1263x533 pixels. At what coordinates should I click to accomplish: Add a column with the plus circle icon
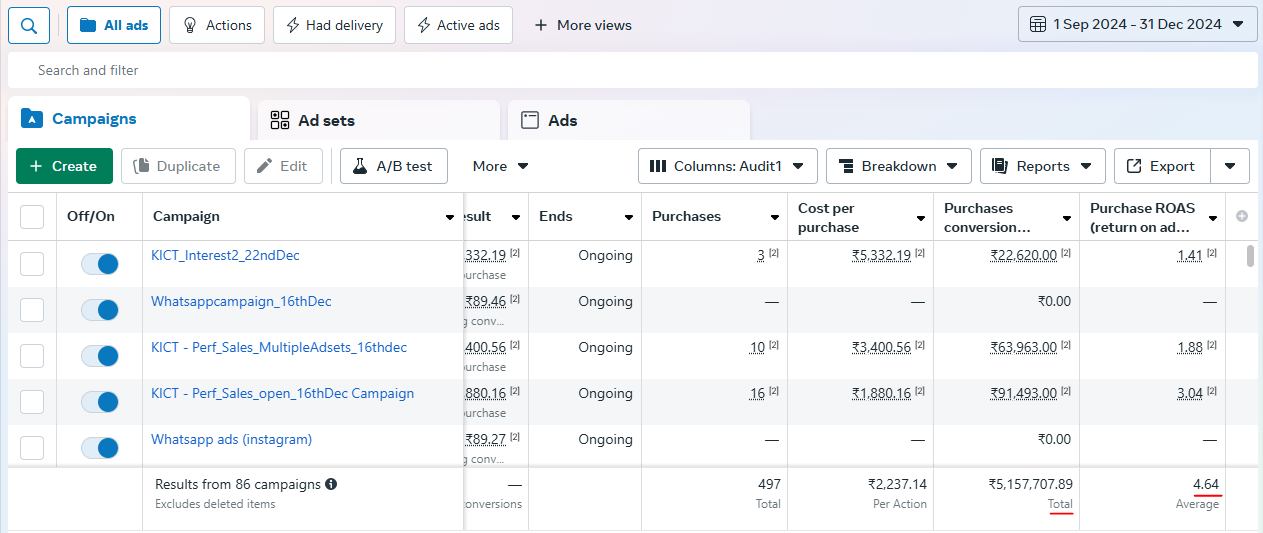[1242, 216]
